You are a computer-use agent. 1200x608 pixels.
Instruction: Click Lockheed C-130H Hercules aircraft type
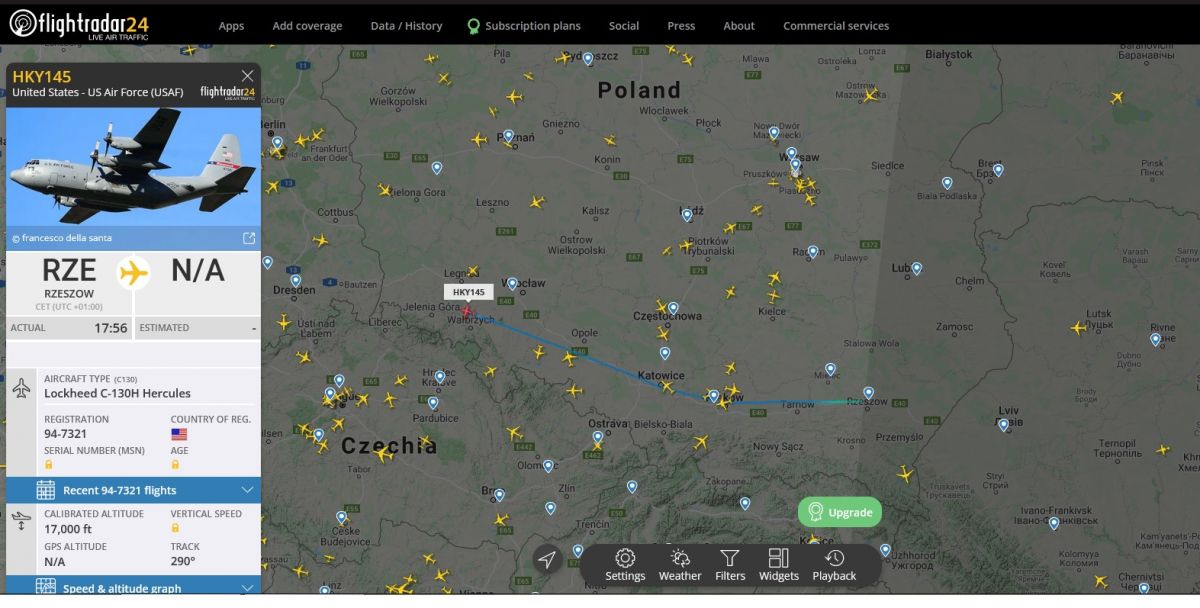pyautogui.click(x=117, y=393)
